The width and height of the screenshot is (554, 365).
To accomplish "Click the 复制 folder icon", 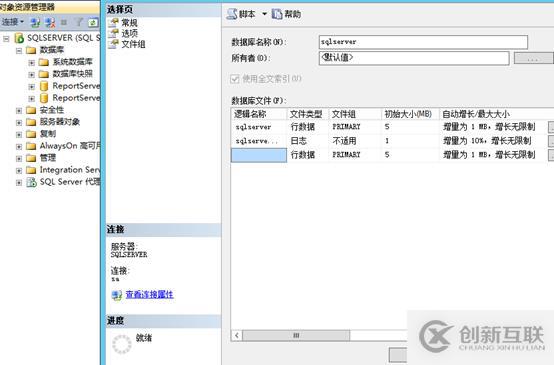I will (x=31, y=134).
